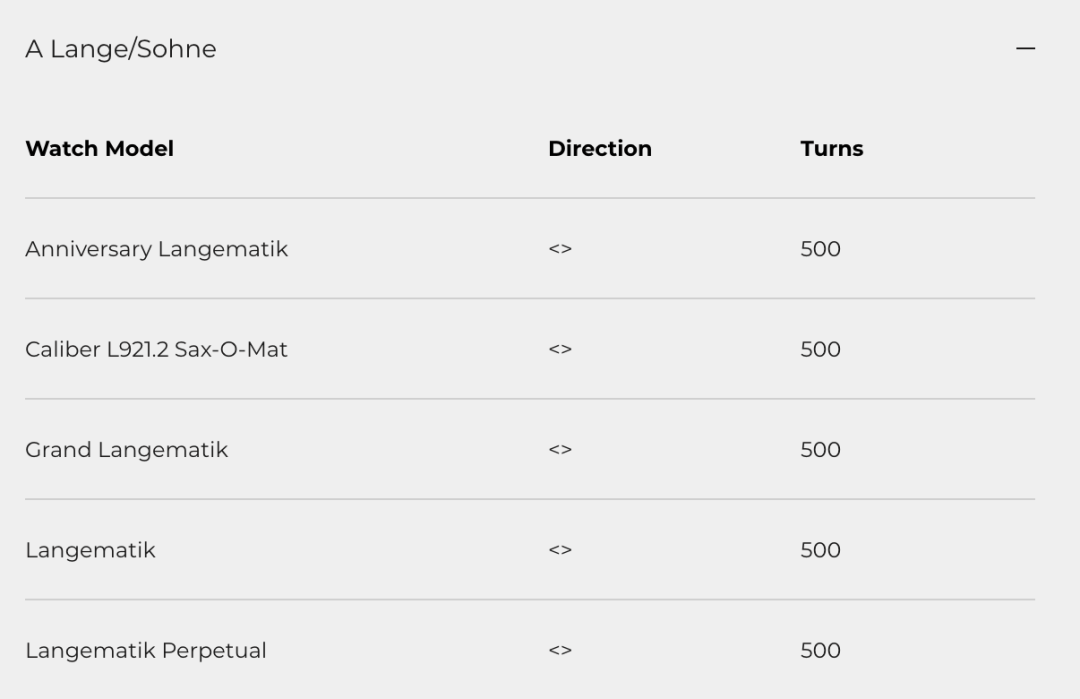The width and height of the screenshot is (1080, 699).
Task: Click the Direction column header
Action: pyautogui.click(x=600, y=149)
